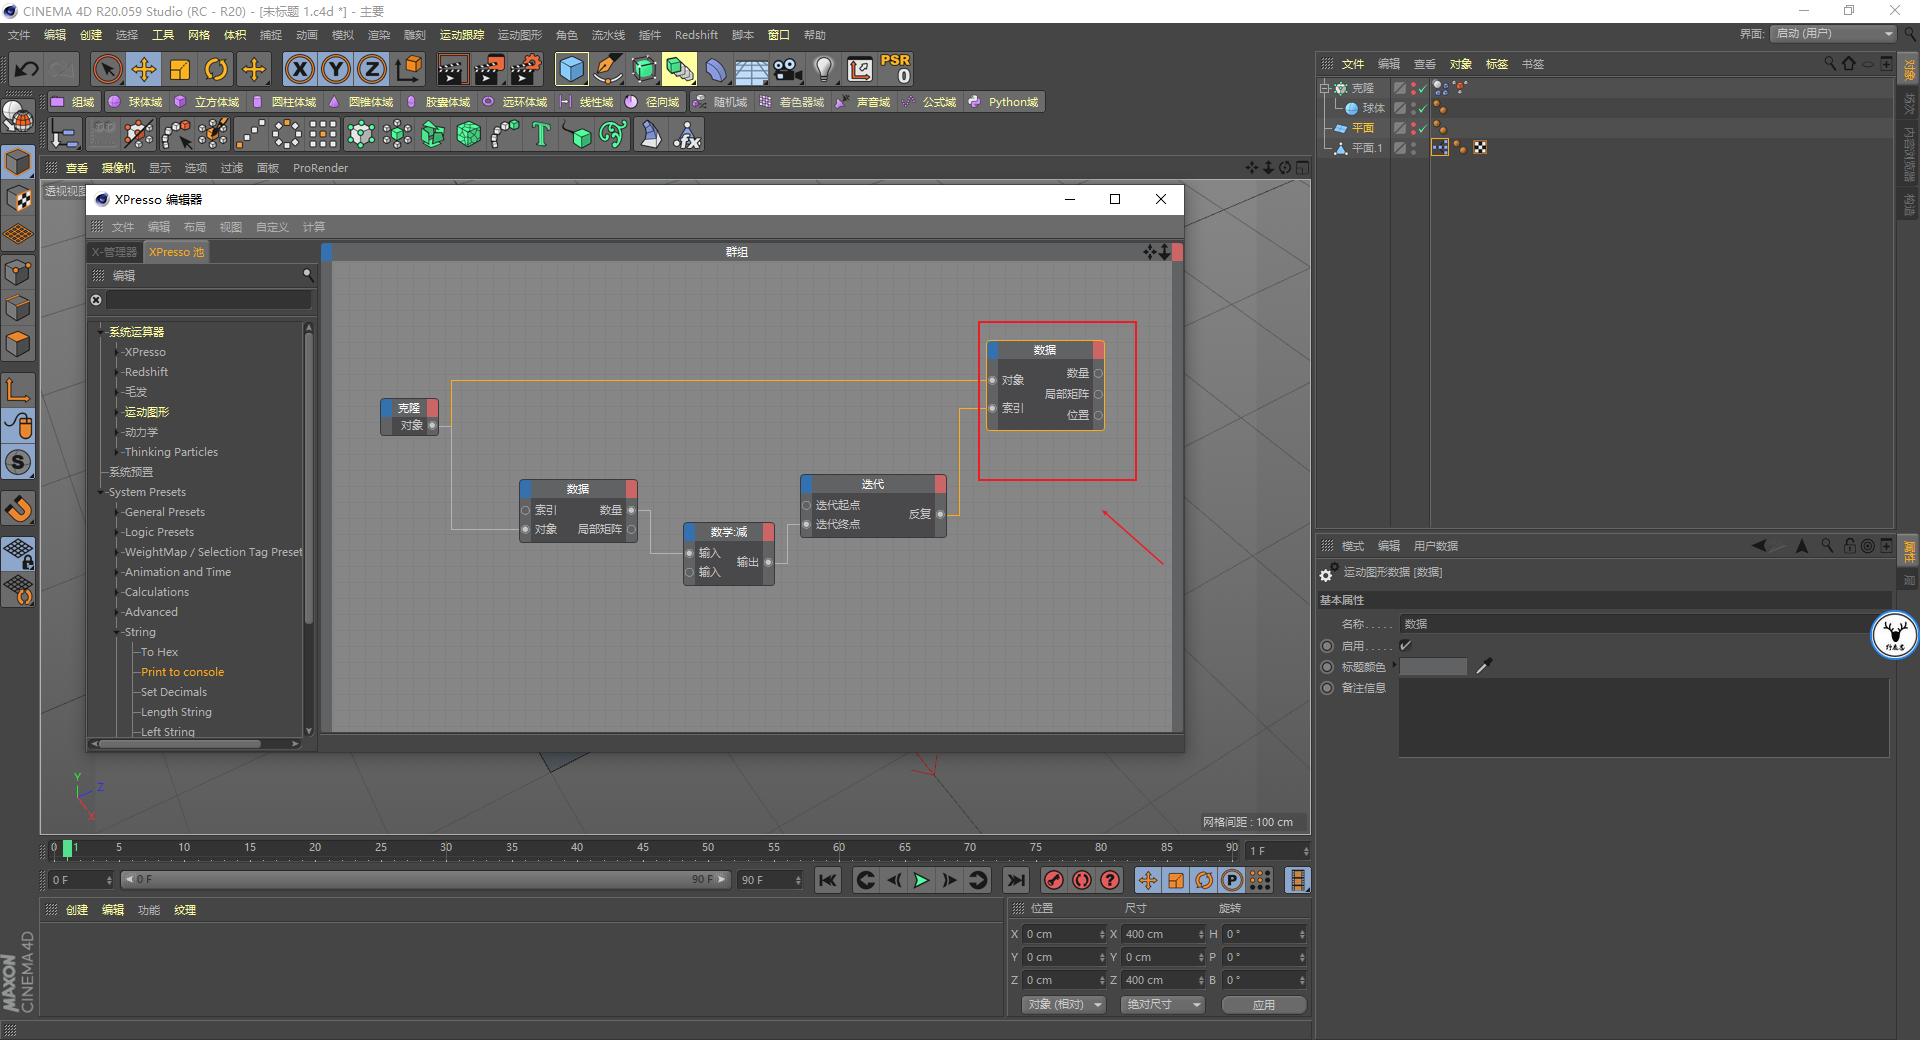Image resolution: width=1920 pixels, height=1040 pixels.
Task: Collapse the System Presets tree node
Action: [101, 492]
